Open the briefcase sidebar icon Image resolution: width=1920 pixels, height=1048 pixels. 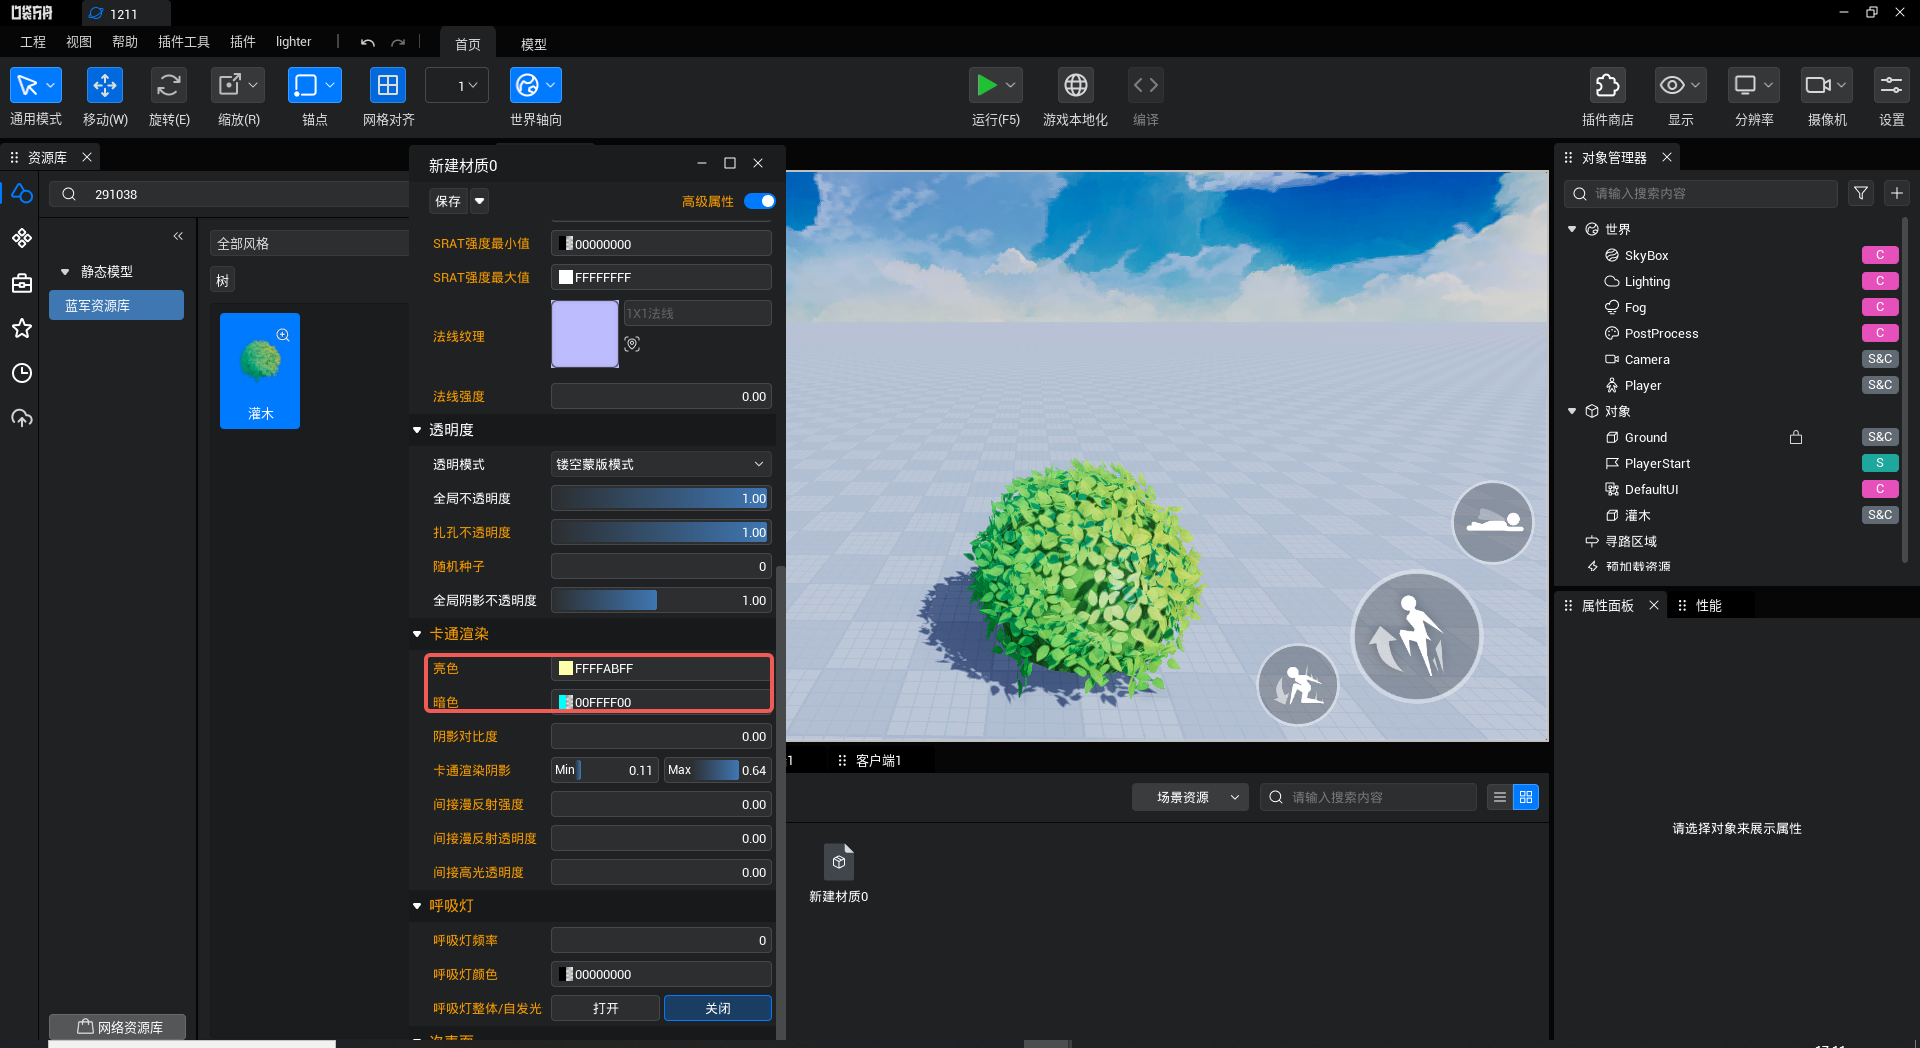coord(22,283)
